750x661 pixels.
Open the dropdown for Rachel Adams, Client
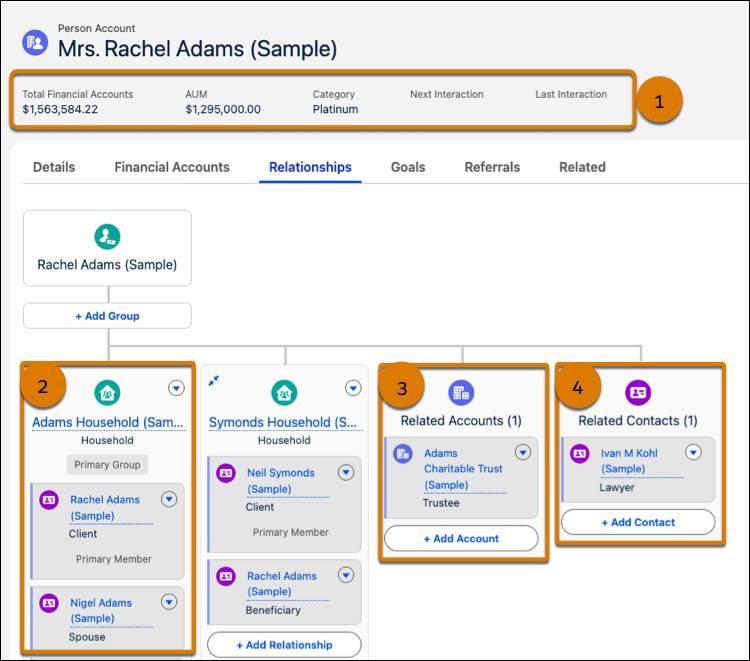click(169, 499)
